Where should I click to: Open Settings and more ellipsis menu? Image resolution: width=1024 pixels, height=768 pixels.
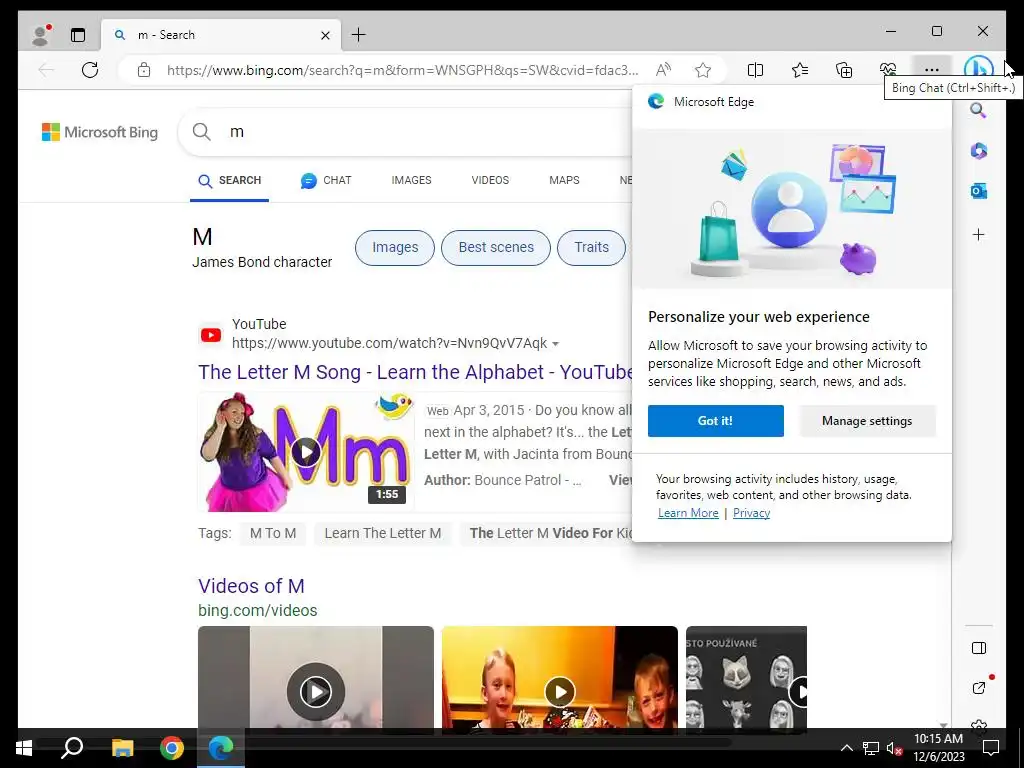[932, 70]
